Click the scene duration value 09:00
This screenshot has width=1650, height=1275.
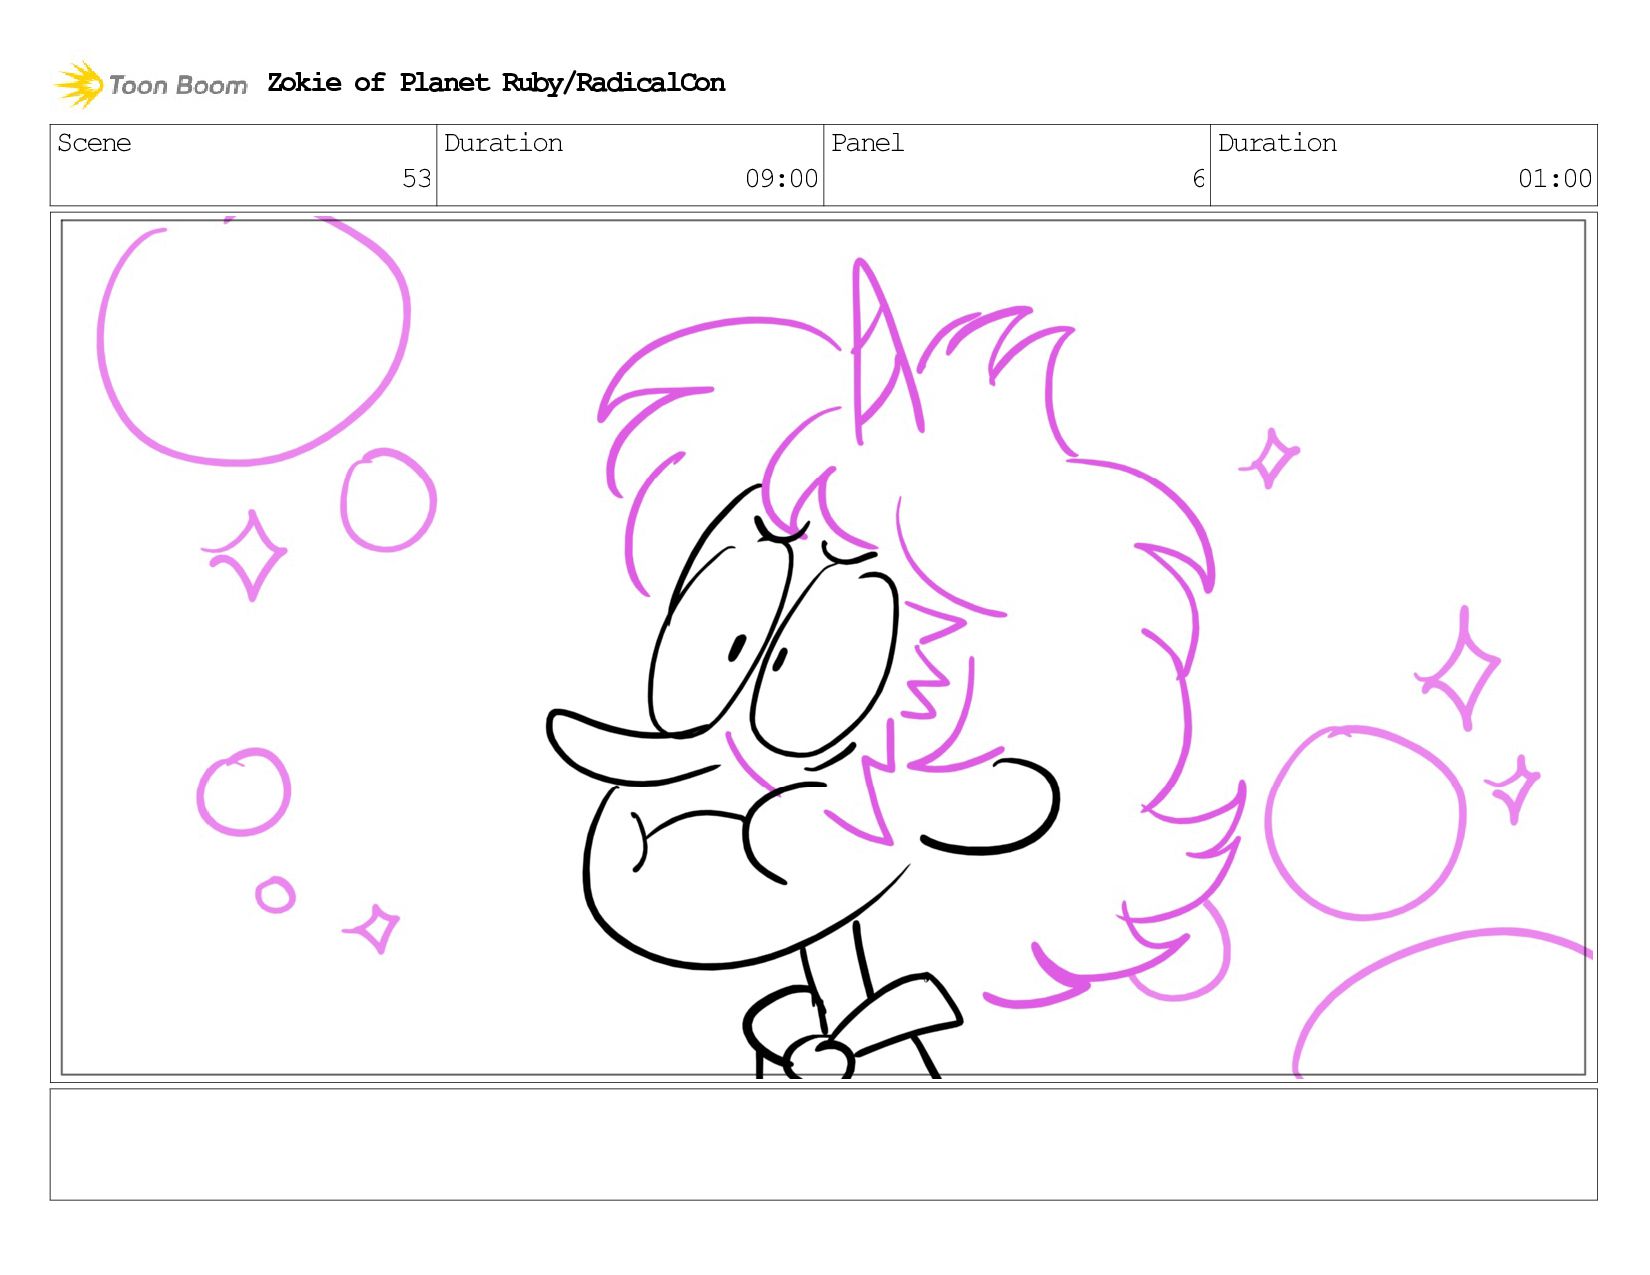(x=782, y=179)
